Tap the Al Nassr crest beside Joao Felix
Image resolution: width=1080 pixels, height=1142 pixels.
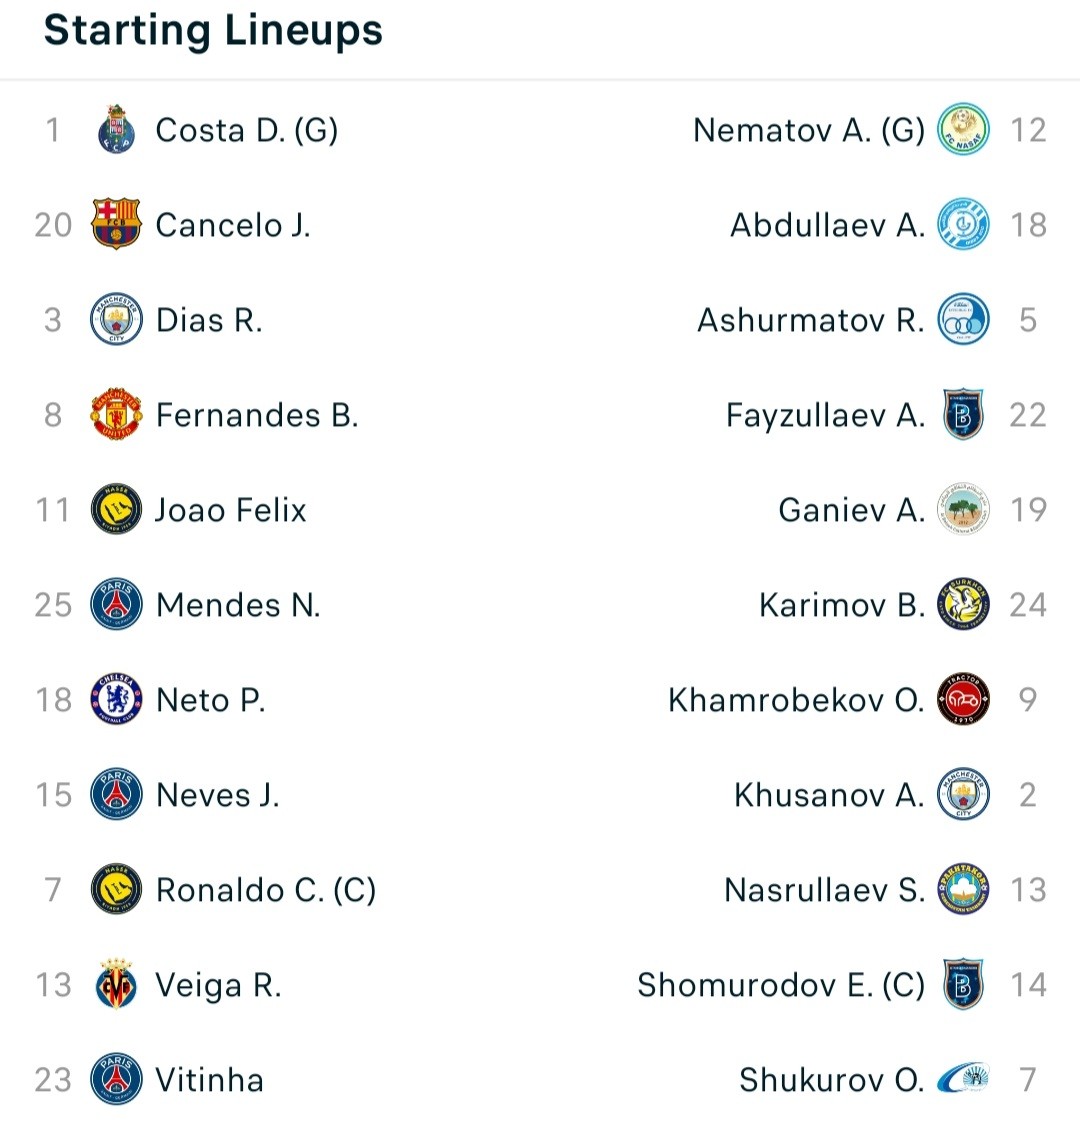pos(116,509)
